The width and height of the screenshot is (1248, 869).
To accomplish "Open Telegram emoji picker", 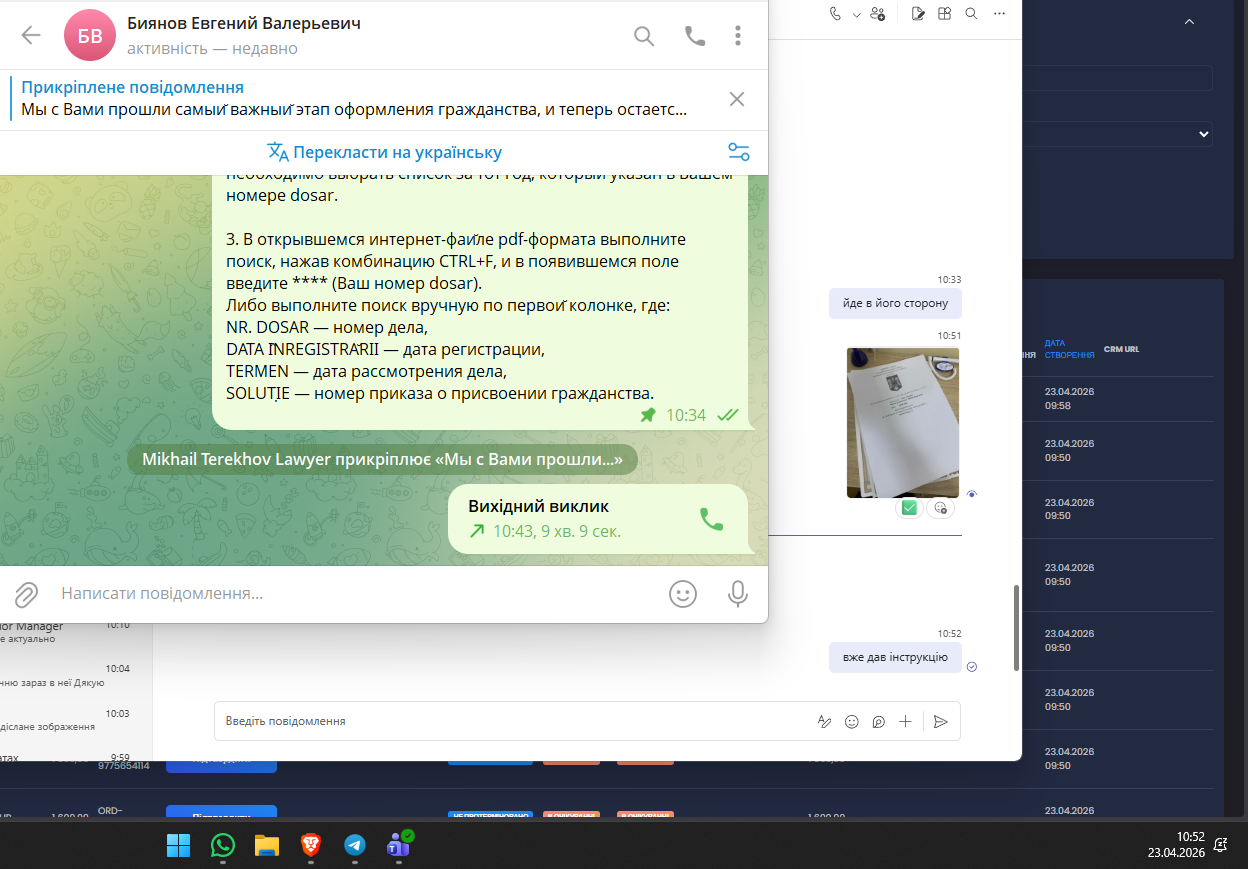I will (x=683, y=594).
